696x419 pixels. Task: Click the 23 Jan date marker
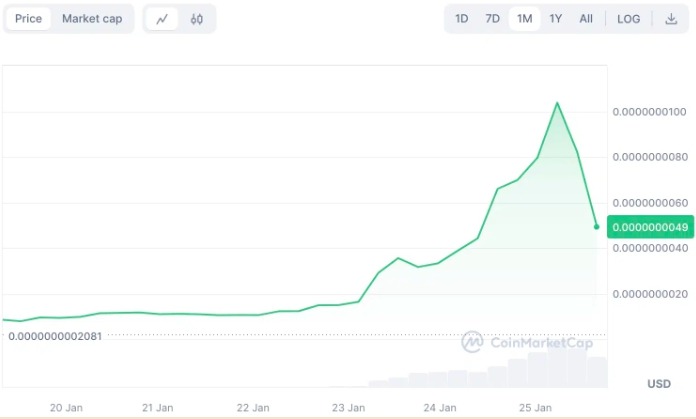tap(348, 408)
